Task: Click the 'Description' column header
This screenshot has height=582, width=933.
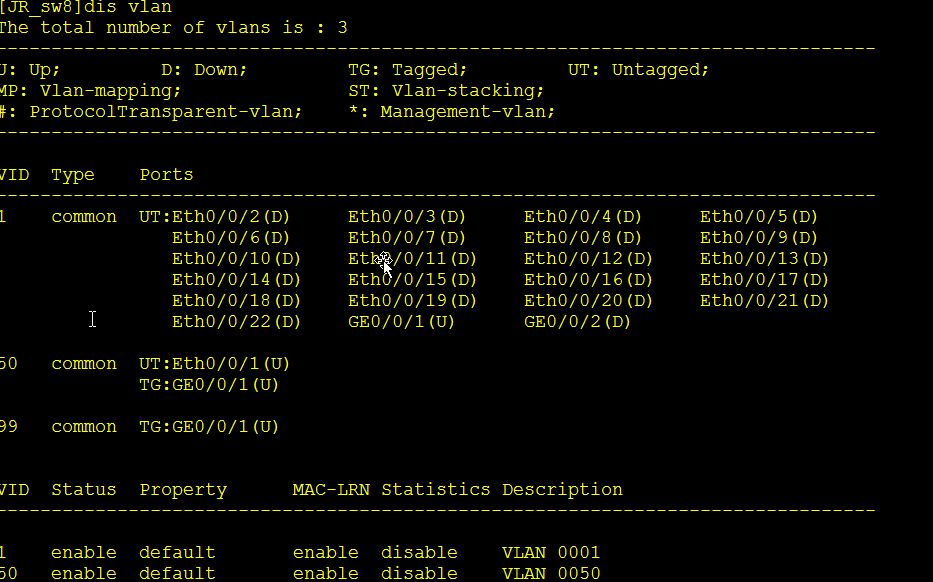Action: 562,490
